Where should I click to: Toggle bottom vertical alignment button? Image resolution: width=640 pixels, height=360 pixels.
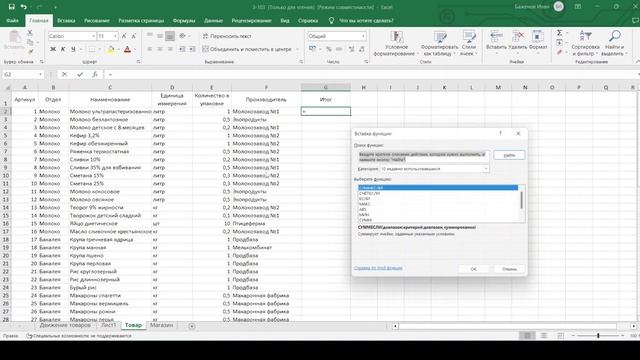(x=170, y=36)
